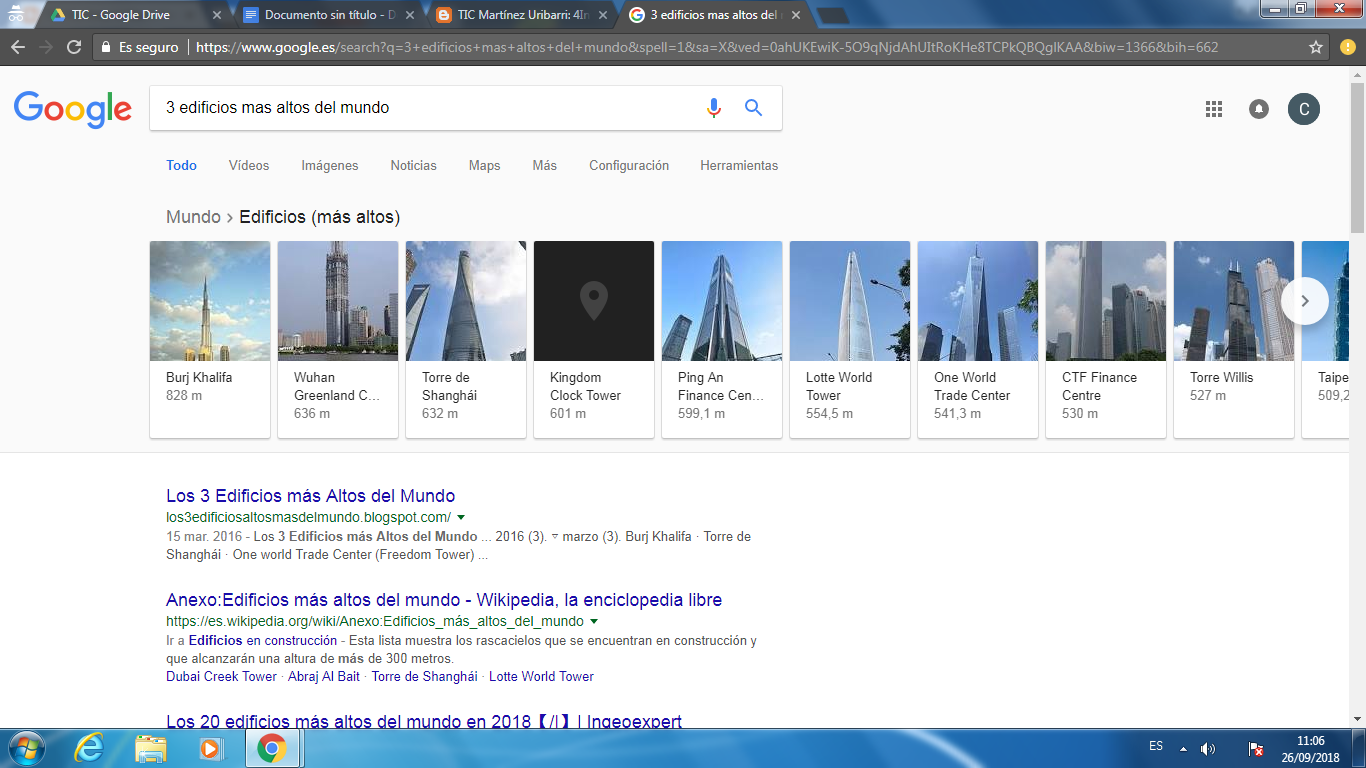Open the Abraj Al Bait sitelink
Screen dimensions: 1366x768
pos(324,677)
